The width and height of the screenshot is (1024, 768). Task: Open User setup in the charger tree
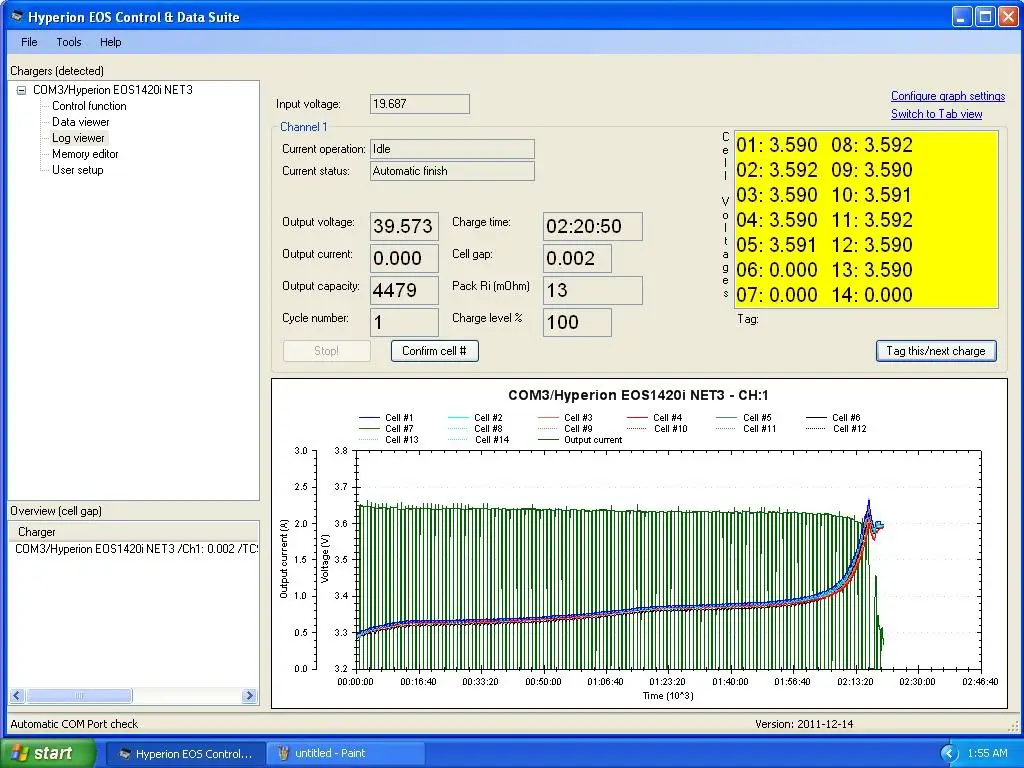78,170
